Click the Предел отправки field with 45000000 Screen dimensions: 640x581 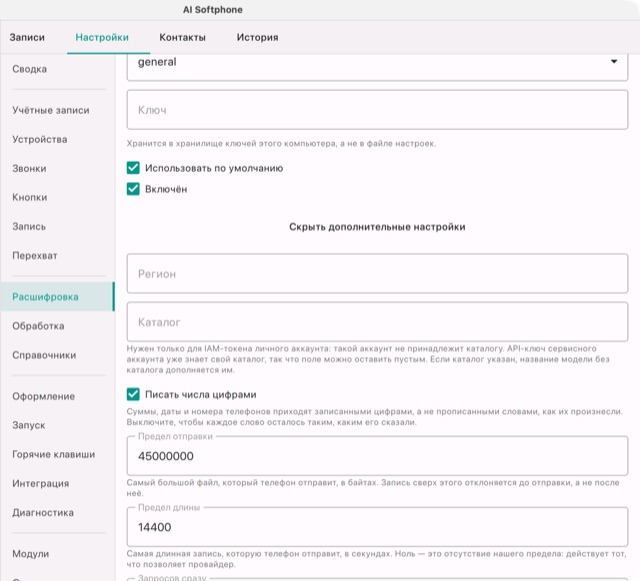click(377, 456)
